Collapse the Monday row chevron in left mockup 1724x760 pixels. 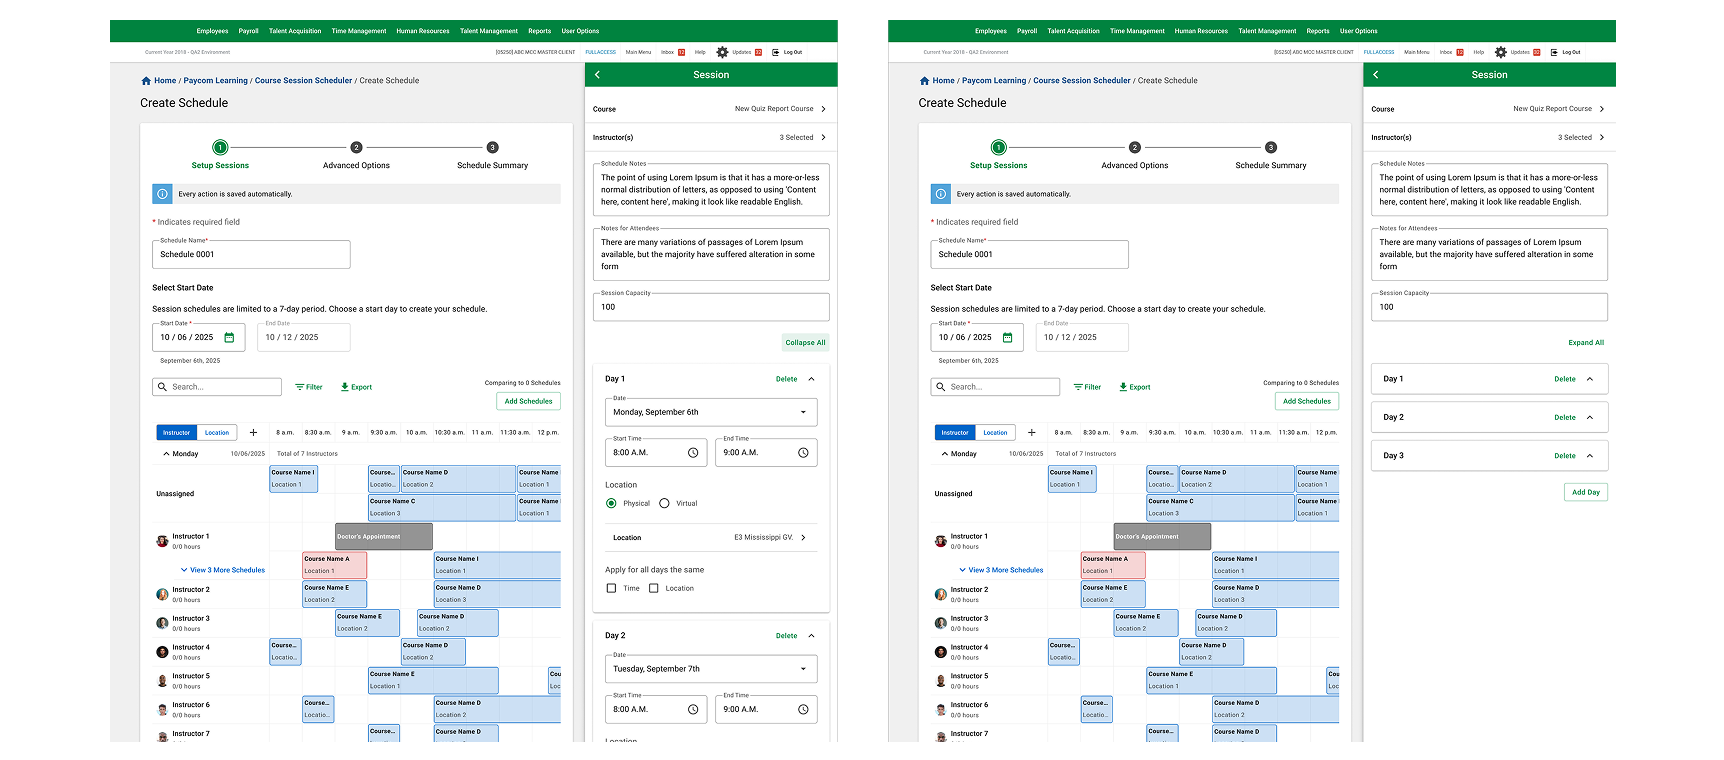coord(166,454)
